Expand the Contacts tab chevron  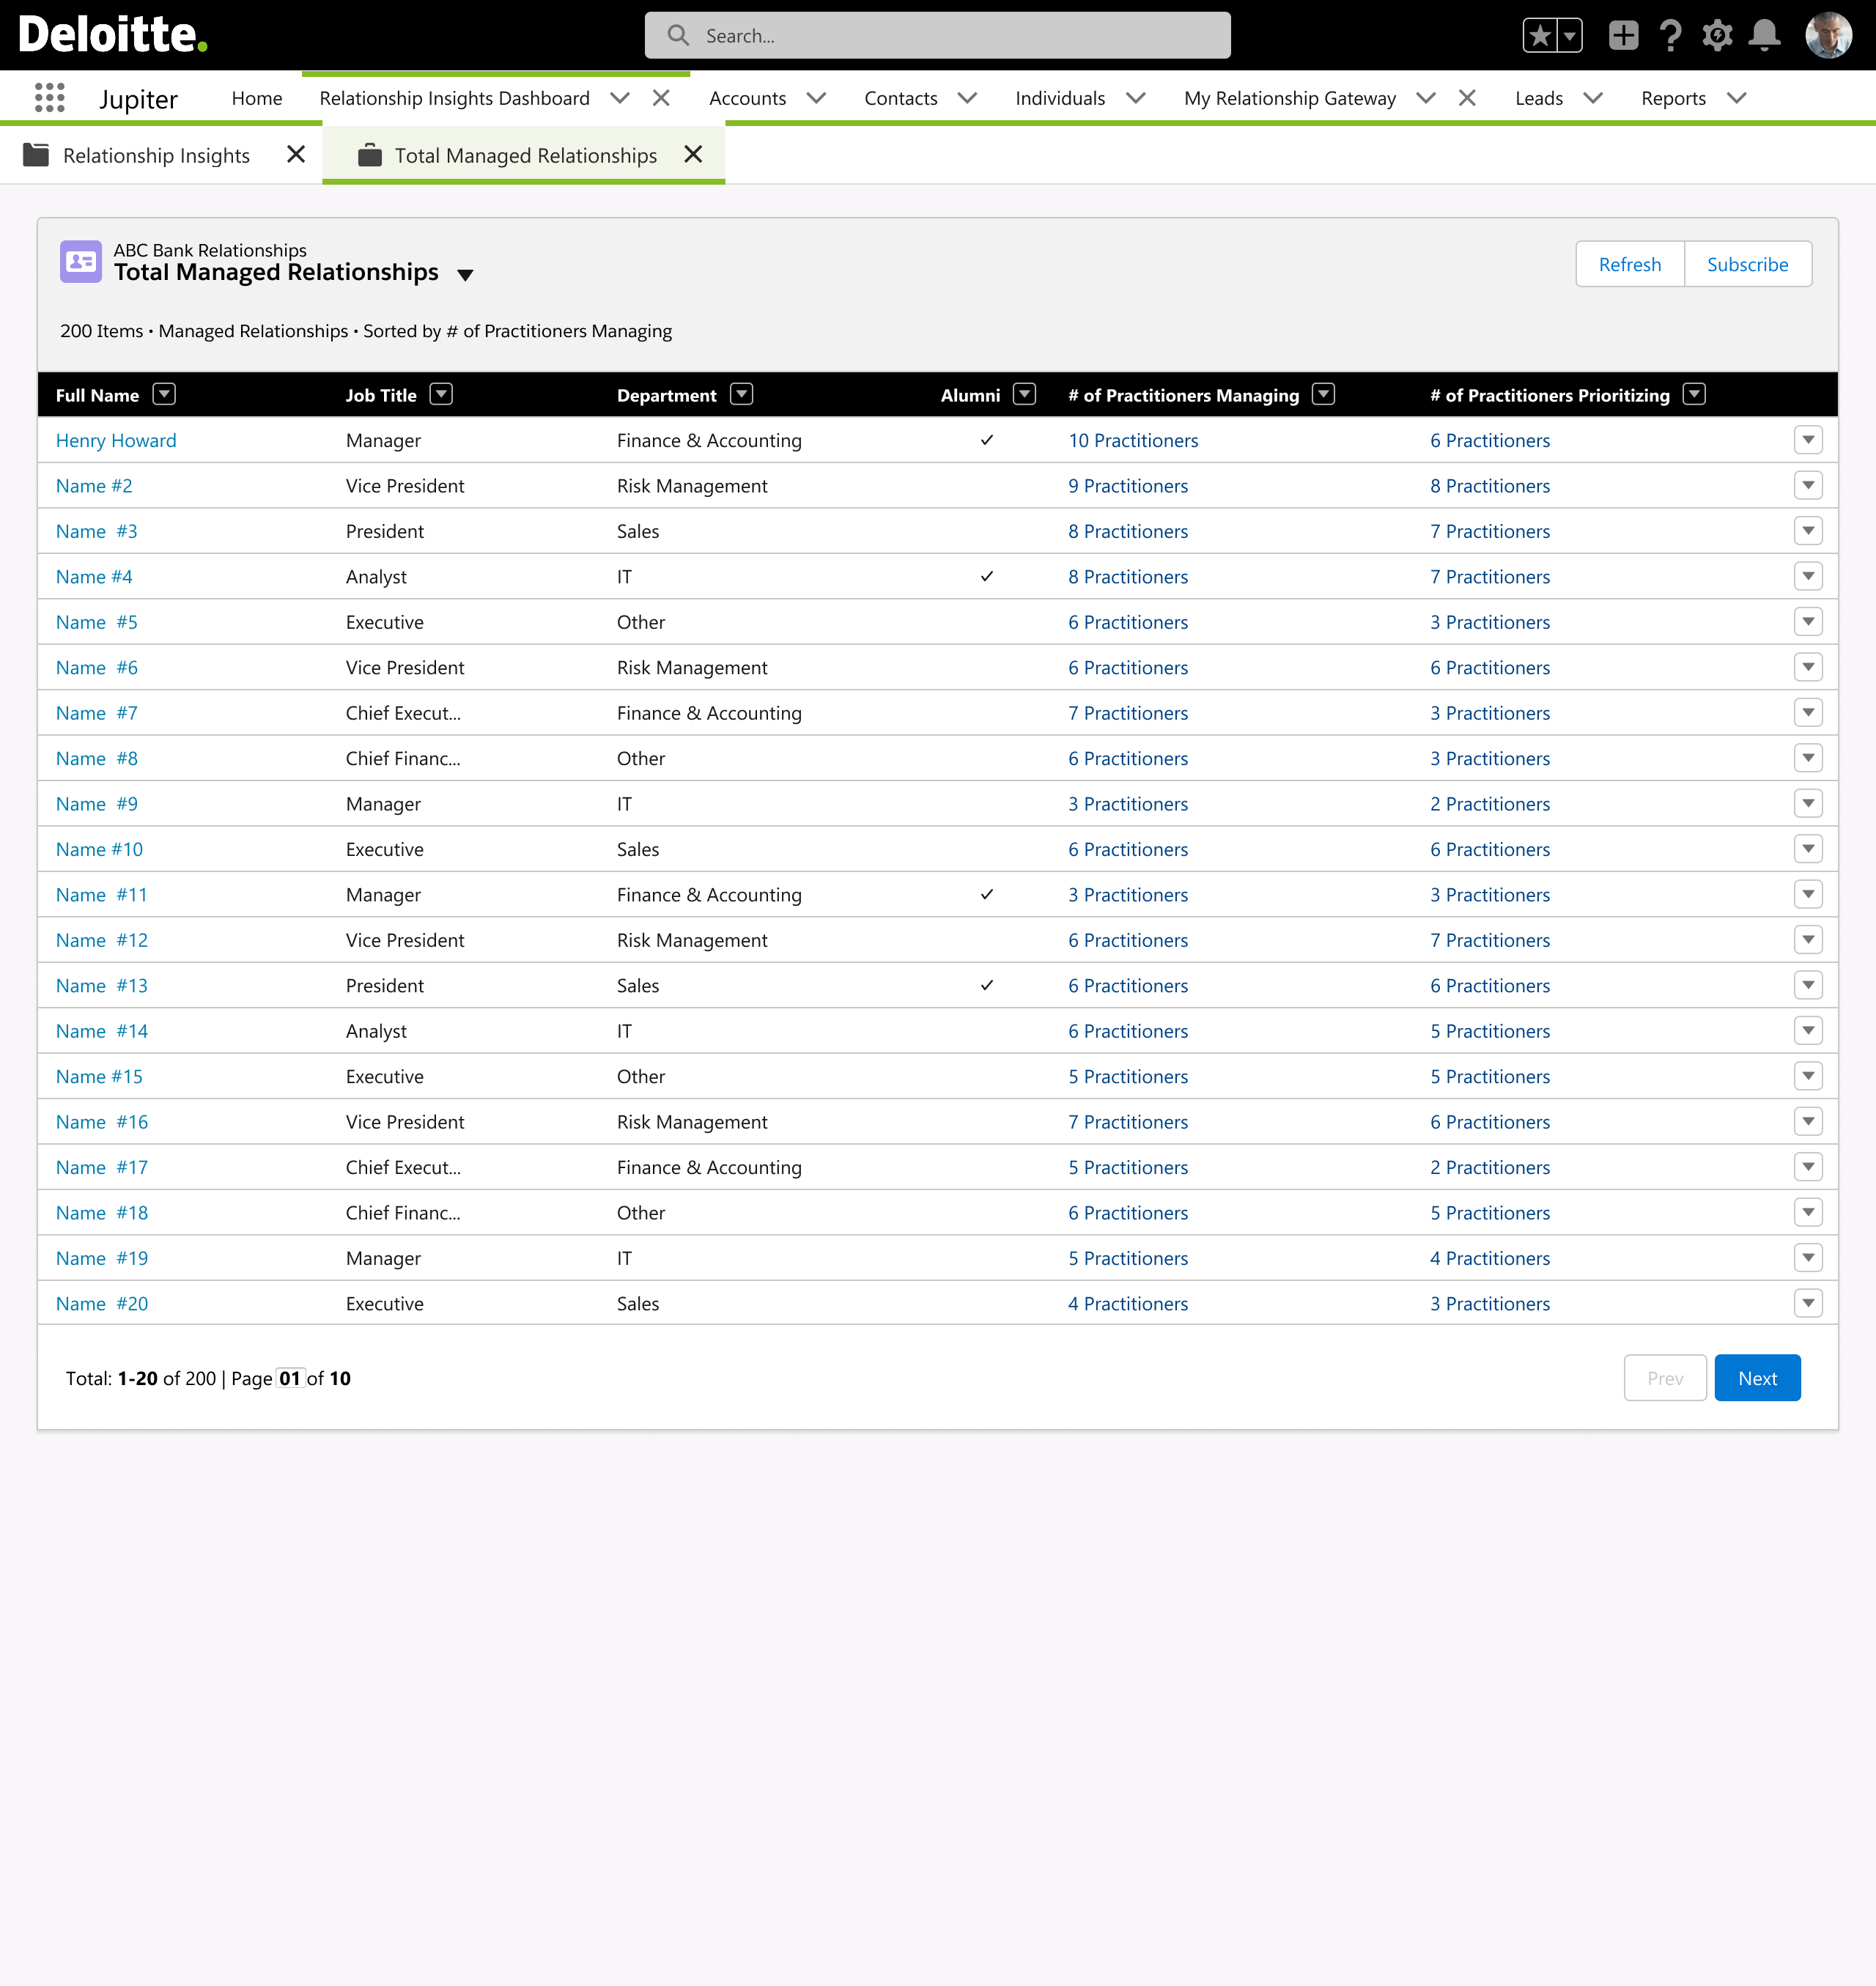coord(967,98)
